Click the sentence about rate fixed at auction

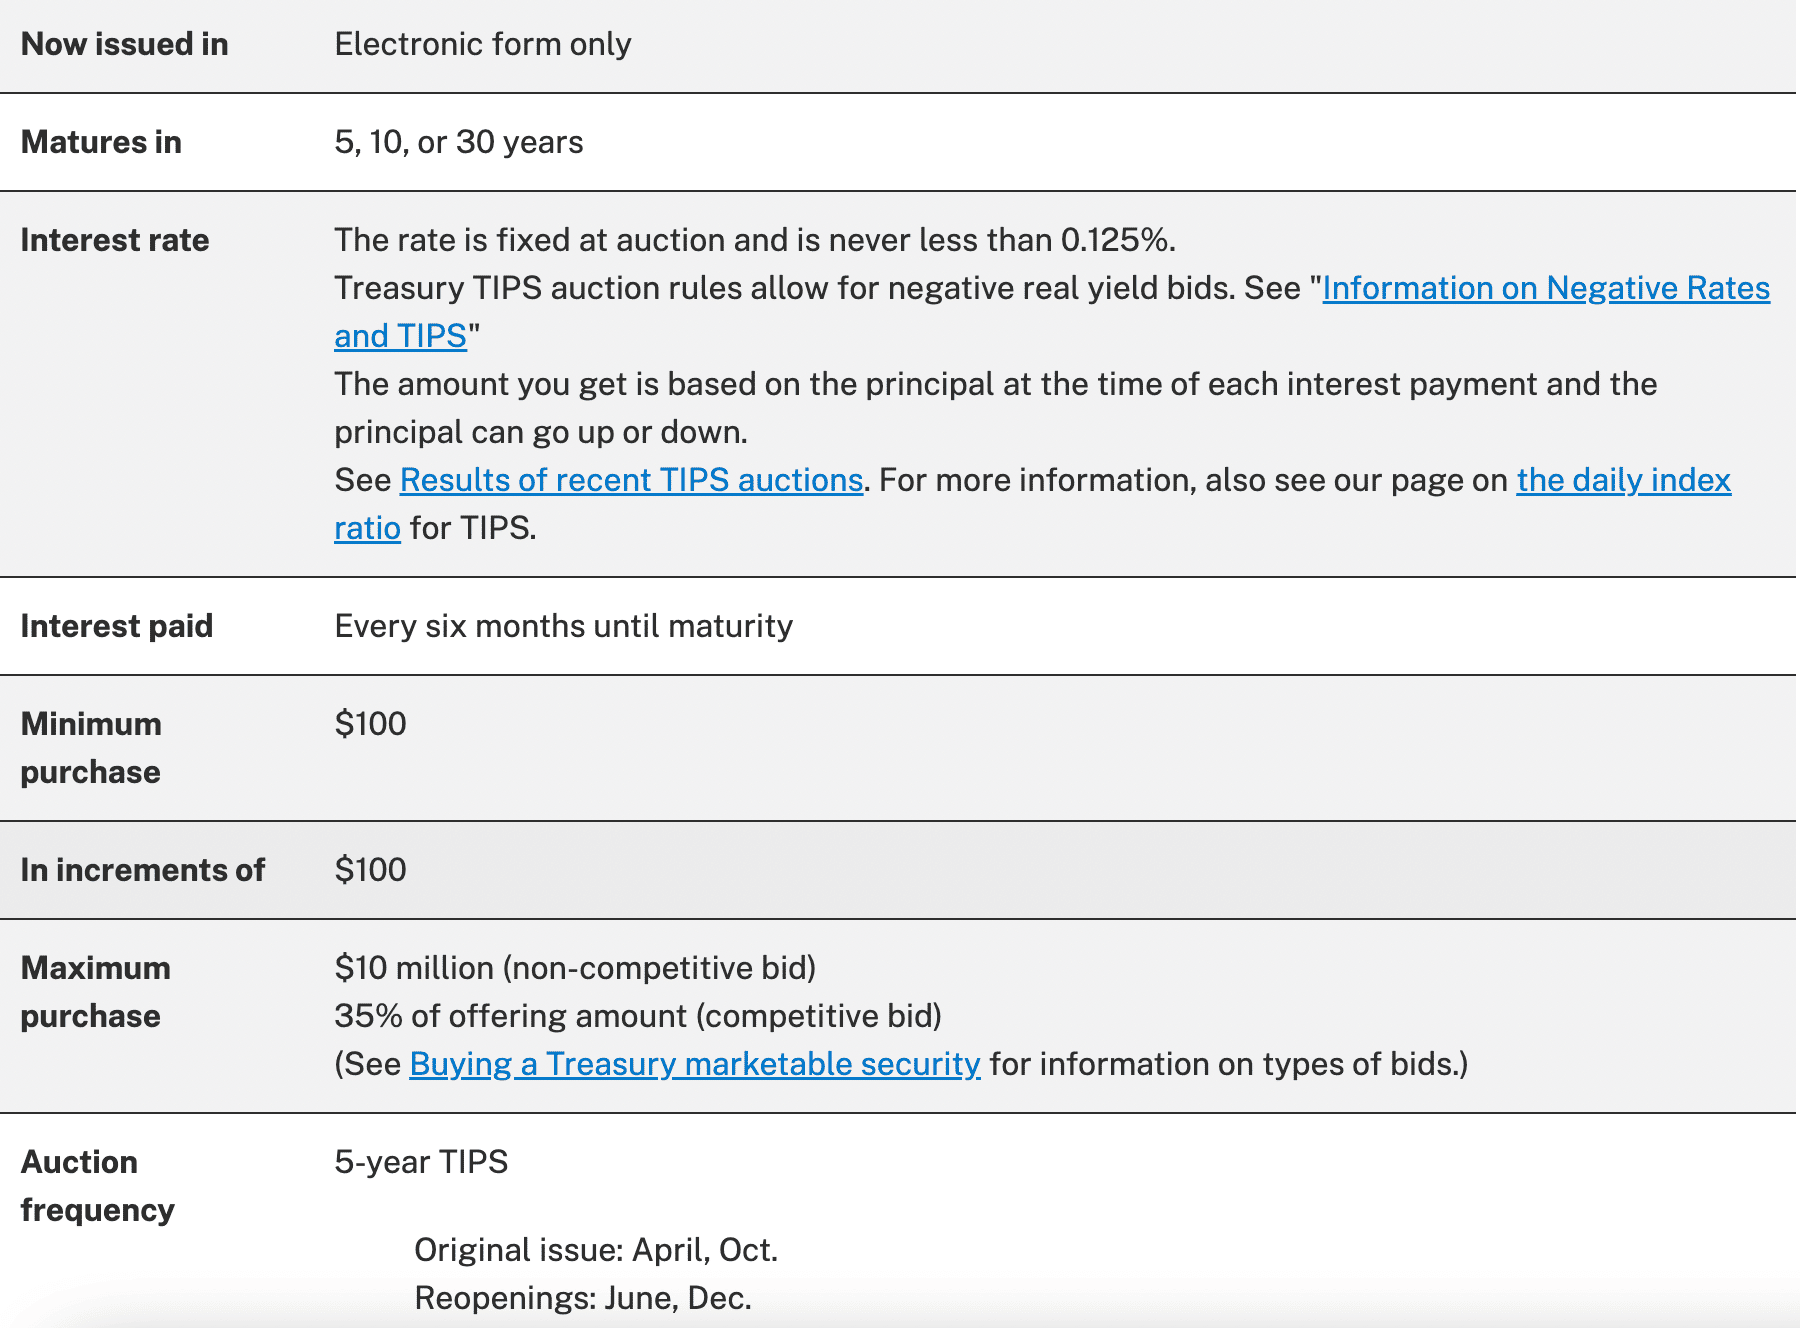tap(755, 240)
